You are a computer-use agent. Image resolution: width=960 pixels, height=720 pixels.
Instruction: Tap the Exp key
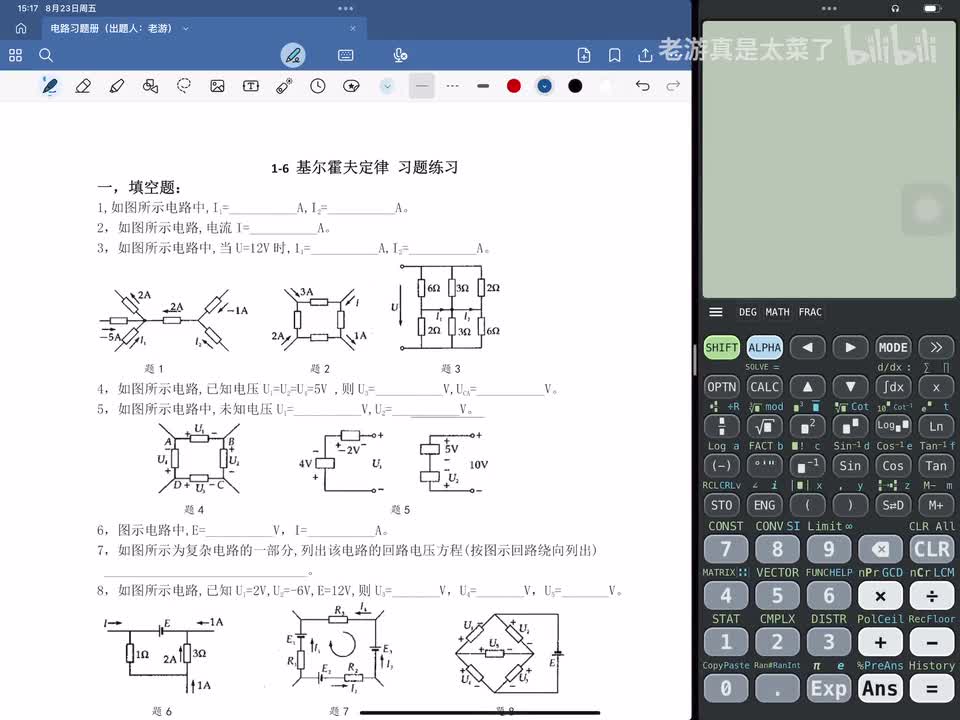tap(829, 689)
